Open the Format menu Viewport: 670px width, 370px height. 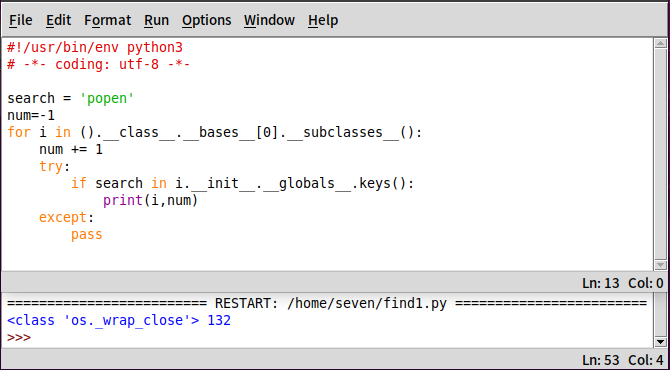[x=107, y=20]
